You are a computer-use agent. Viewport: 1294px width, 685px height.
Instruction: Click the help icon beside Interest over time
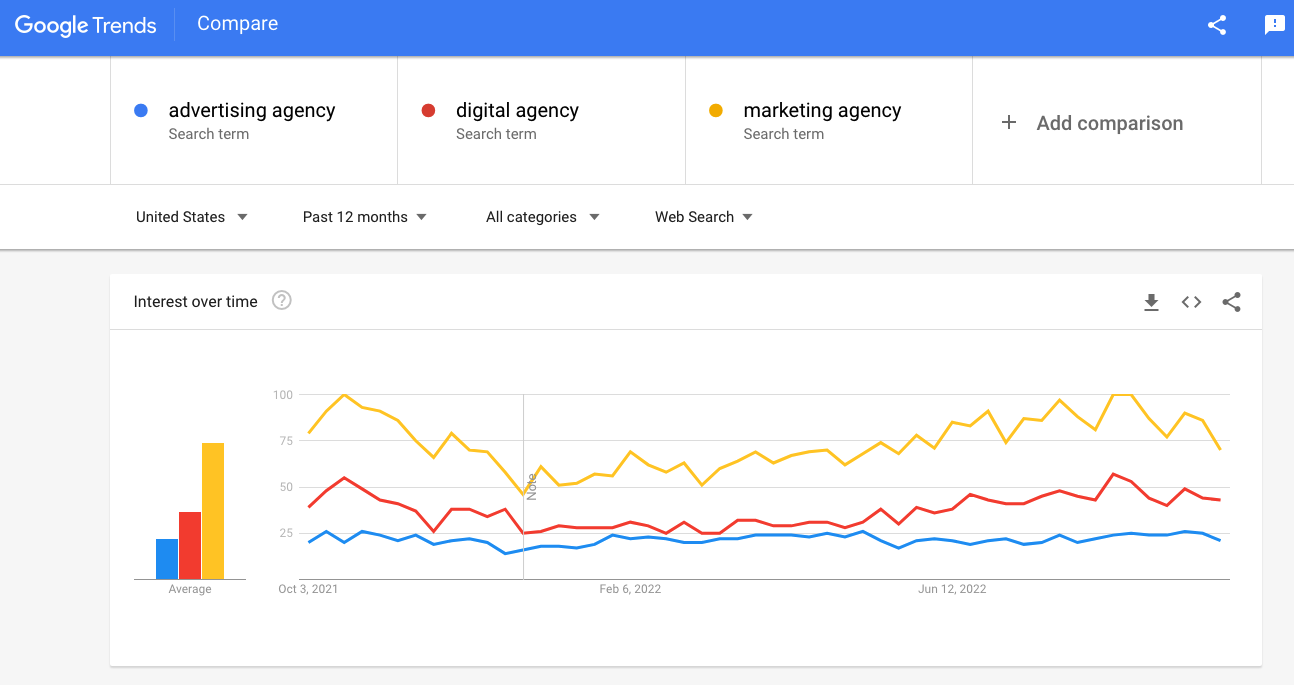(282, 301)
